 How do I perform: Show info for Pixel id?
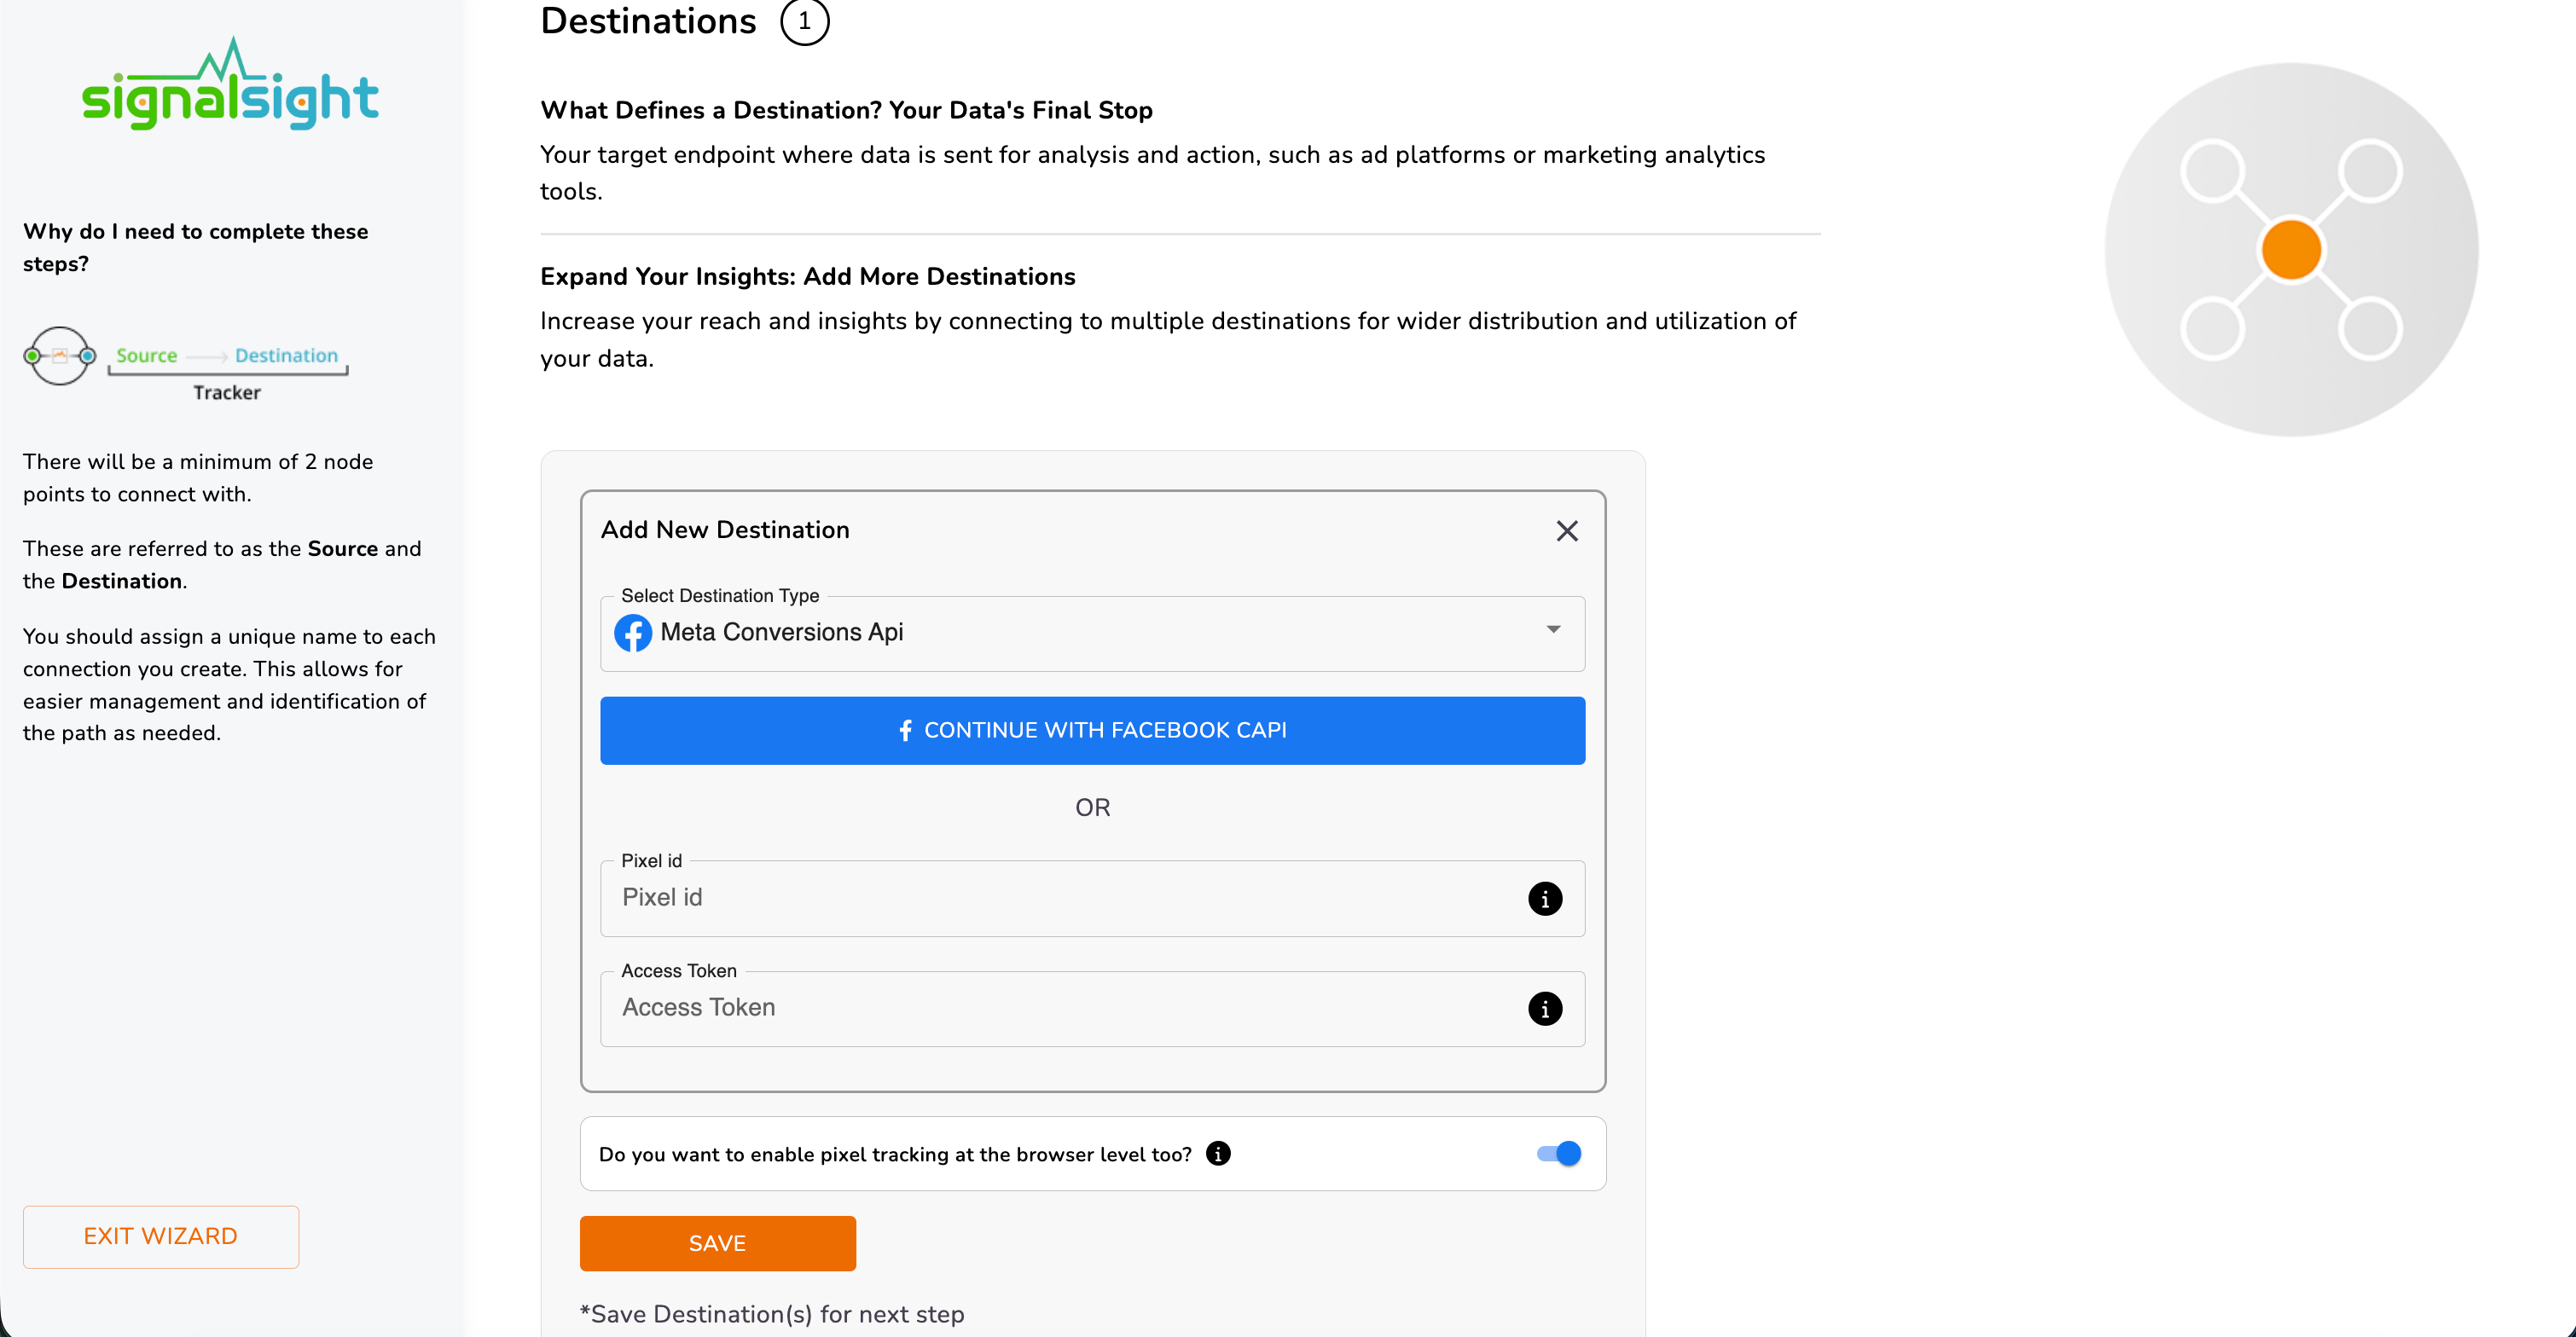coord(1544,899)
